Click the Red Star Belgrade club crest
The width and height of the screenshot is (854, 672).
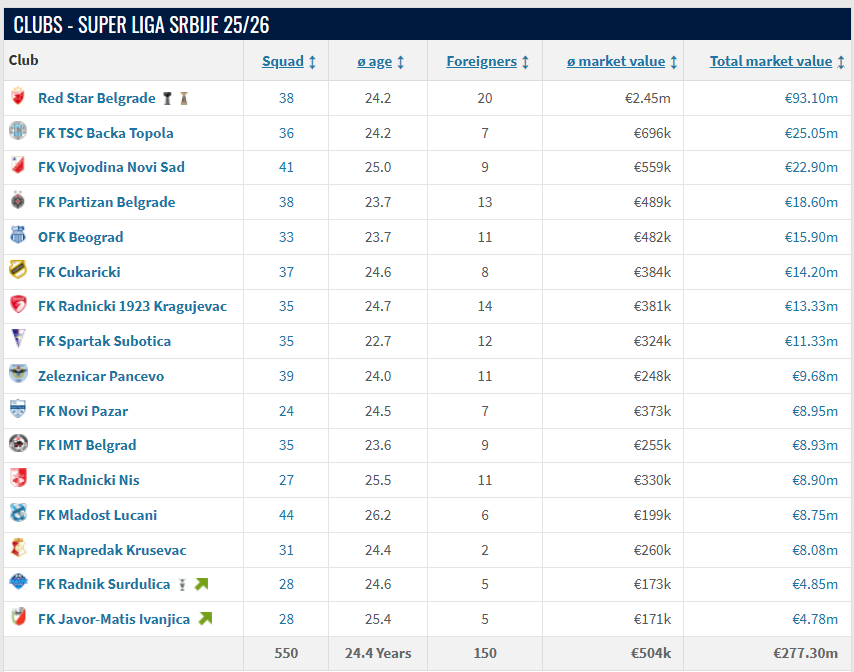click(18, 98)
